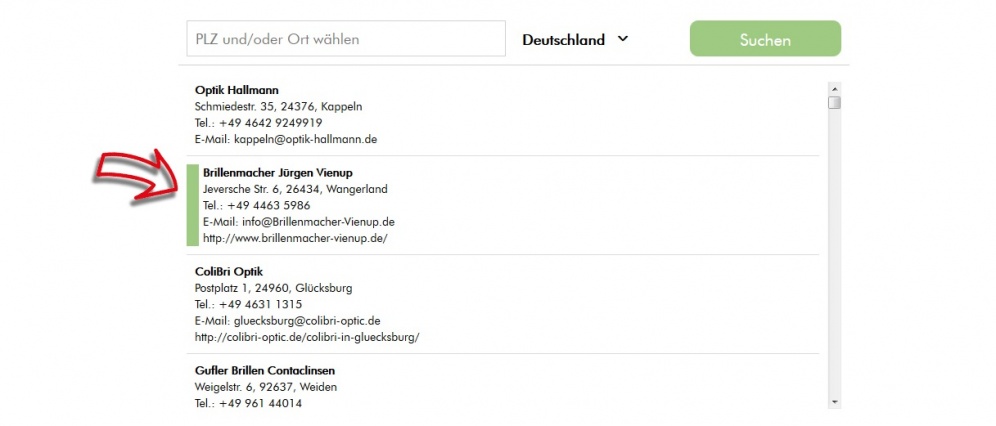996x426 pixels.
Task: Expand the chevron next to Deutschland
Action: (622, 39)
